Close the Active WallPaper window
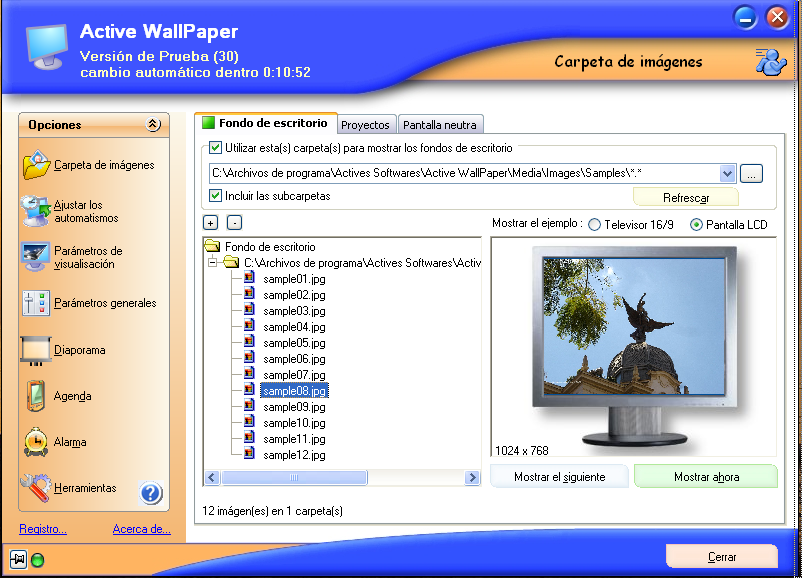This screenshot has width=802, height=578. pos(777,17)
